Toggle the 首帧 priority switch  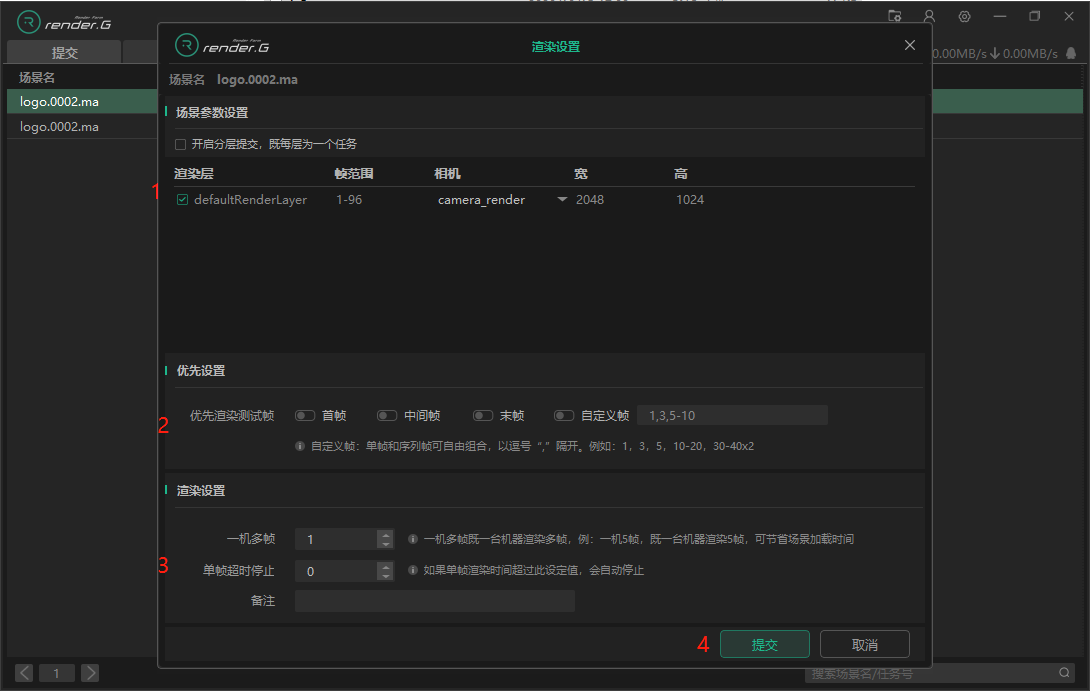(304, 416)
